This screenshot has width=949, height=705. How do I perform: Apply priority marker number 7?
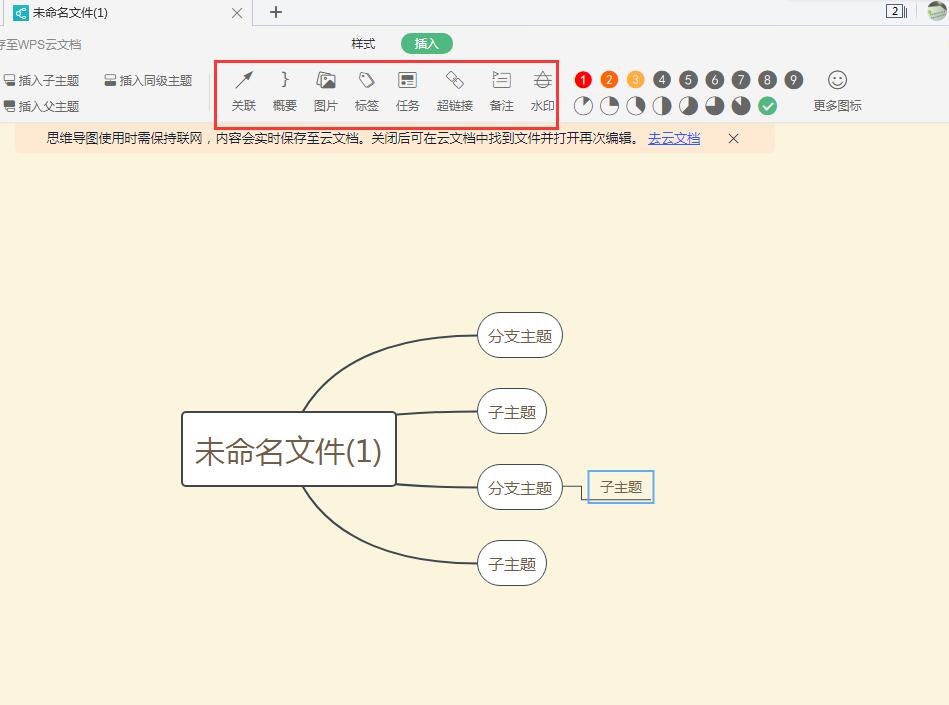(741, 80)
